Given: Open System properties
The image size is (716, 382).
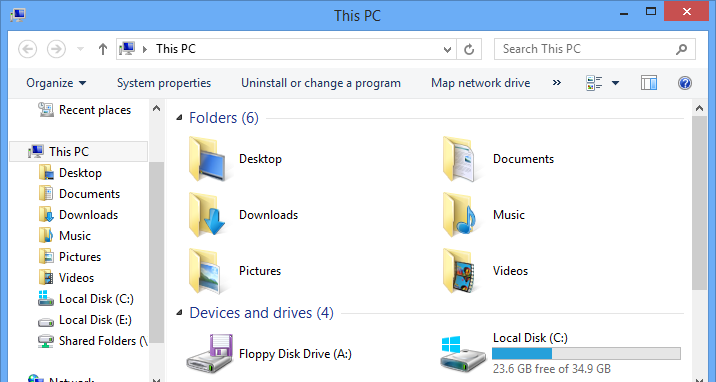Looking at the screenshot, I should (x=164, y=83).
